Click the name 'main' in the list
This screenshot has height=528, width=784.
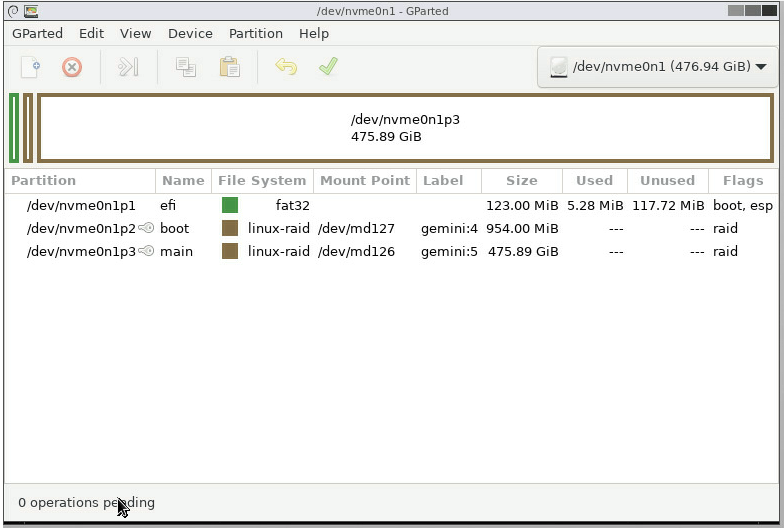point(176,251)
